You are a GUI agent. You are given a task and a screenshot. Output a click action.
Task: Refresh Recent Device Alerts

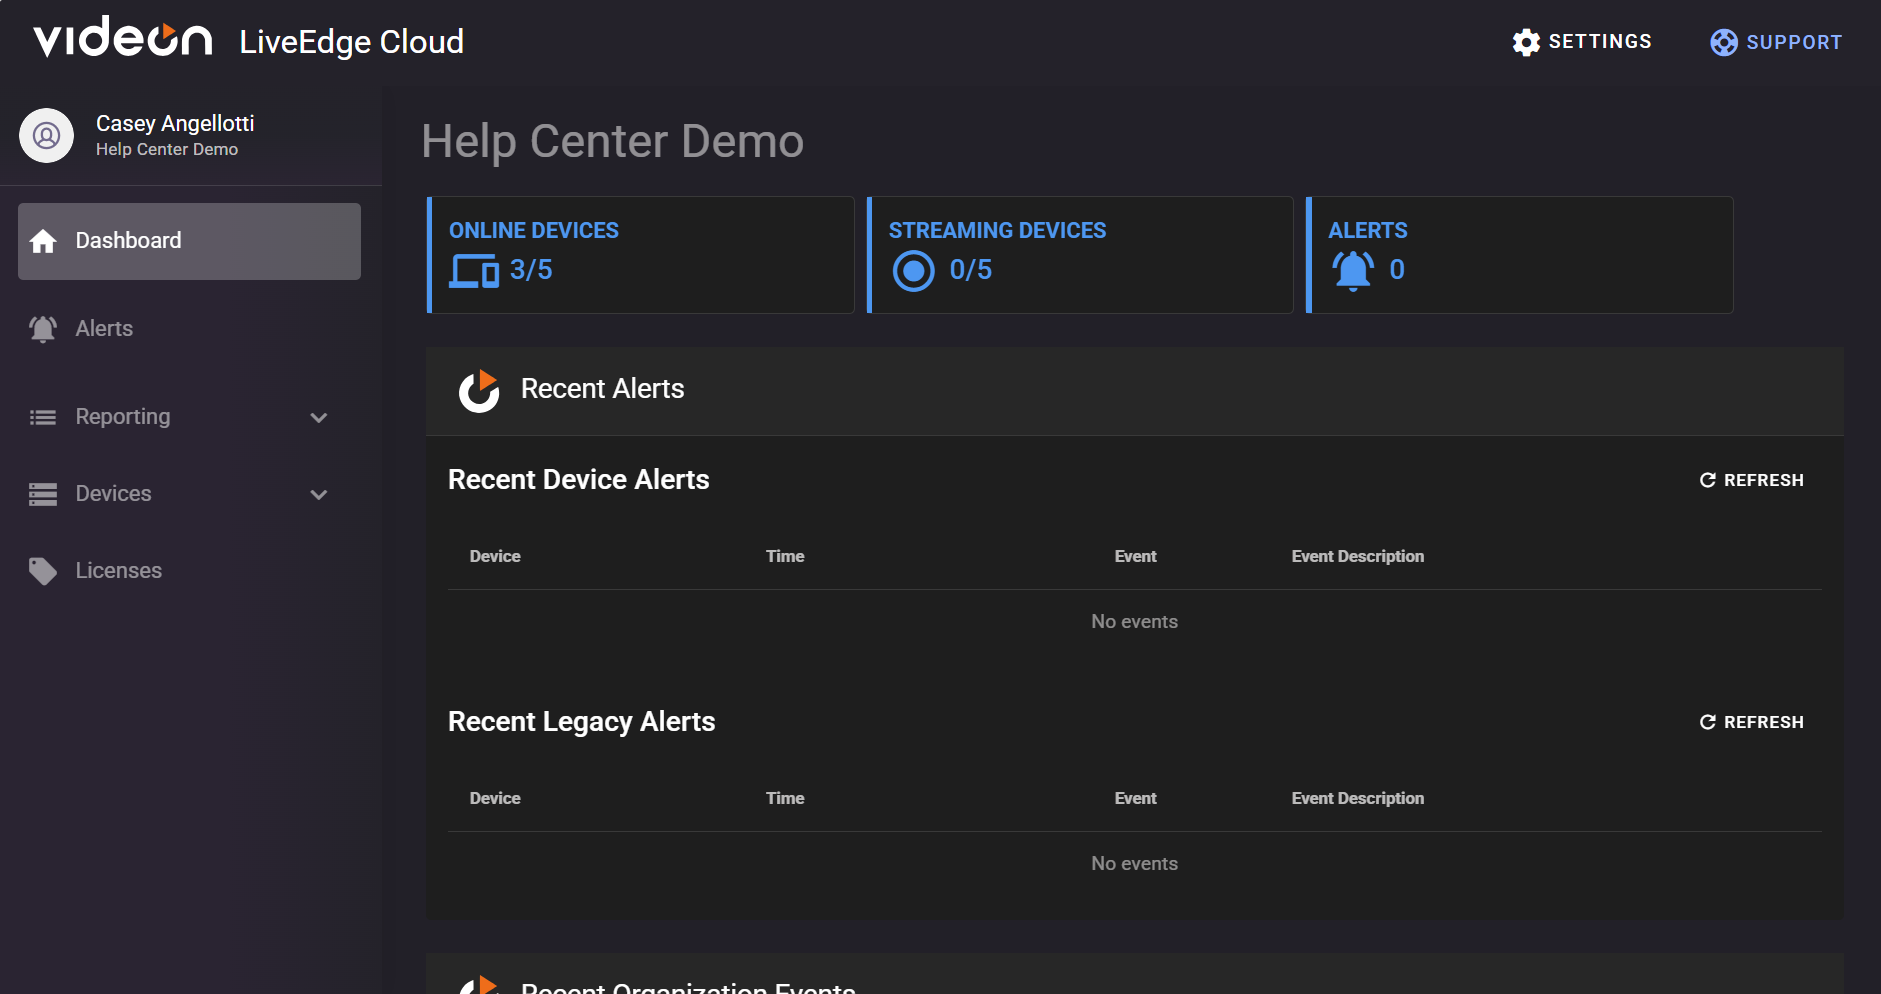pyautogui.click(x=1752, y=480)
